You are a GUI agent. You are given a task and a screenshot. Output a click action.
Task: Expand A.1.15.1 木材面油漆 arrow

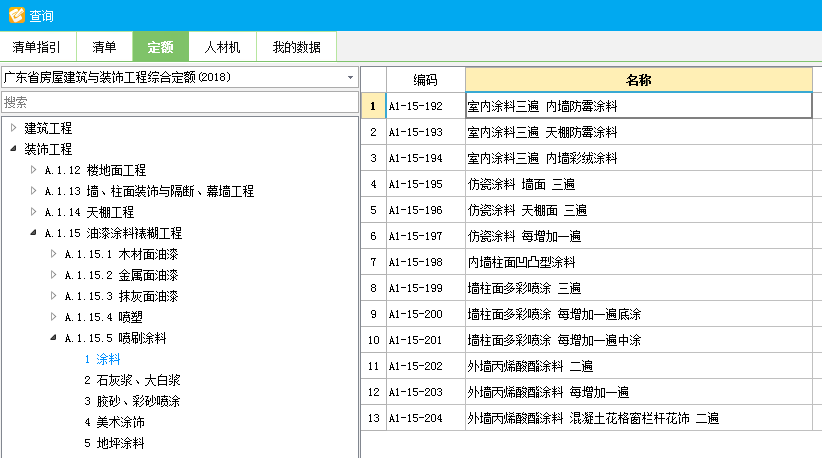(53, 254)
